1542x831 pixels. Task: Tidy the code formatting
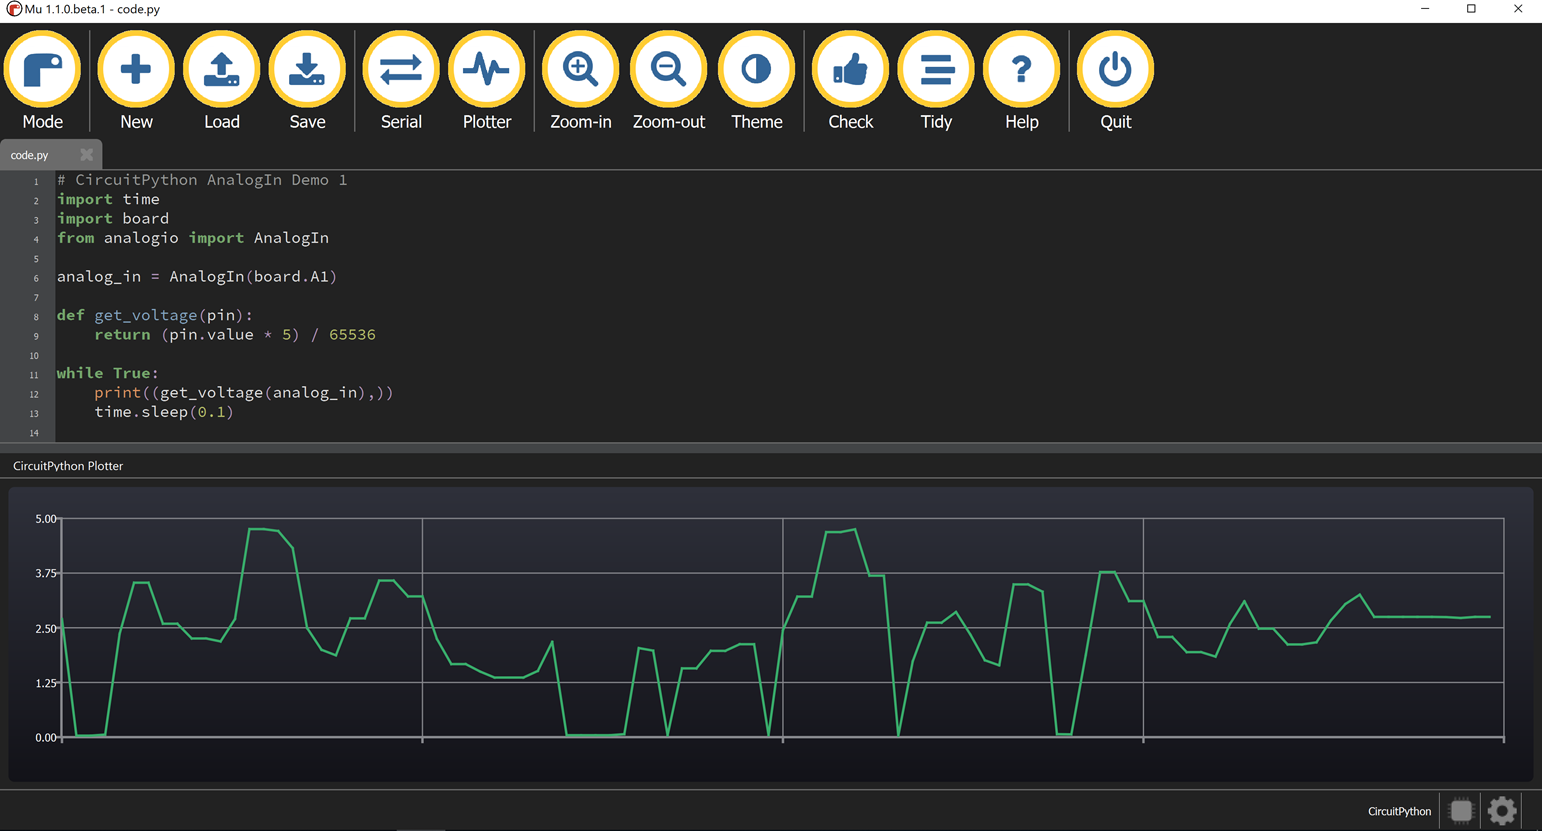pos(936,70)
